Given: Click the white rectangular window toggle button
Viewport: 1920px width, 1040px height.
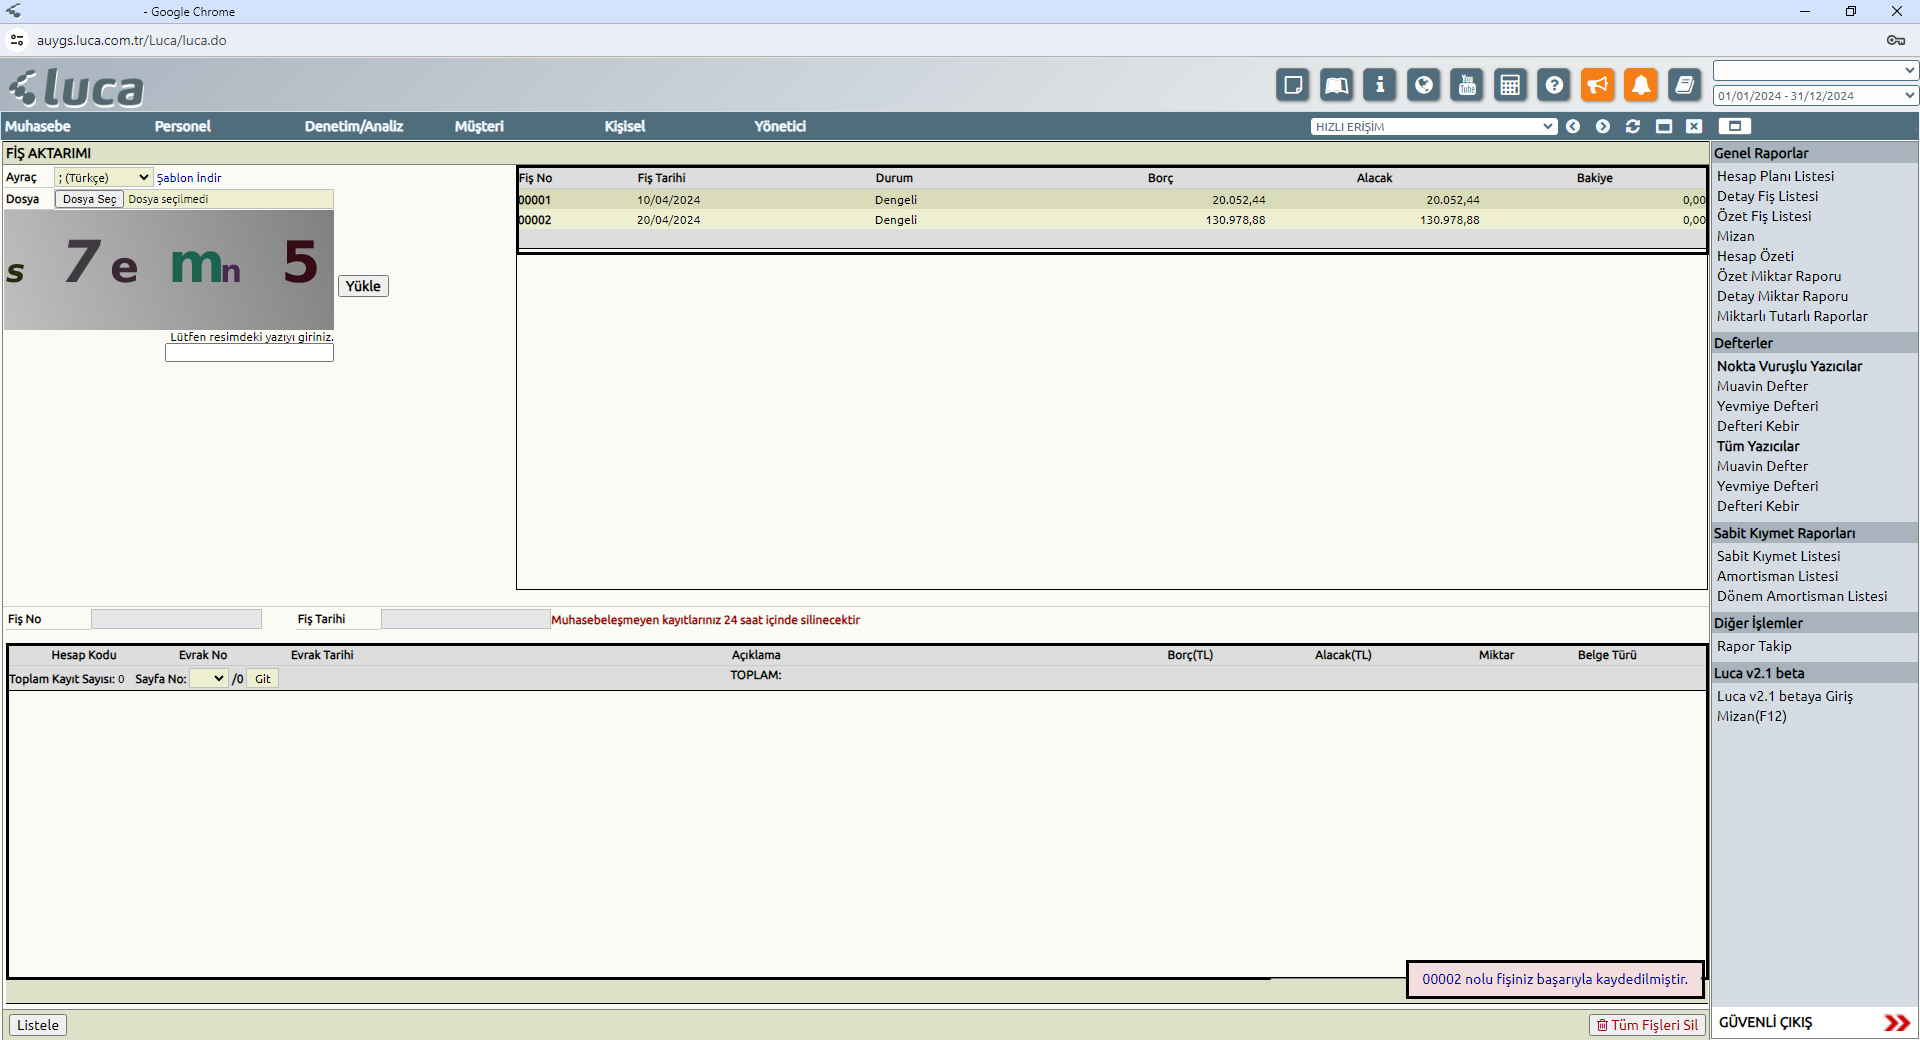Looking at the screenshot, I should pos(1735,126).
